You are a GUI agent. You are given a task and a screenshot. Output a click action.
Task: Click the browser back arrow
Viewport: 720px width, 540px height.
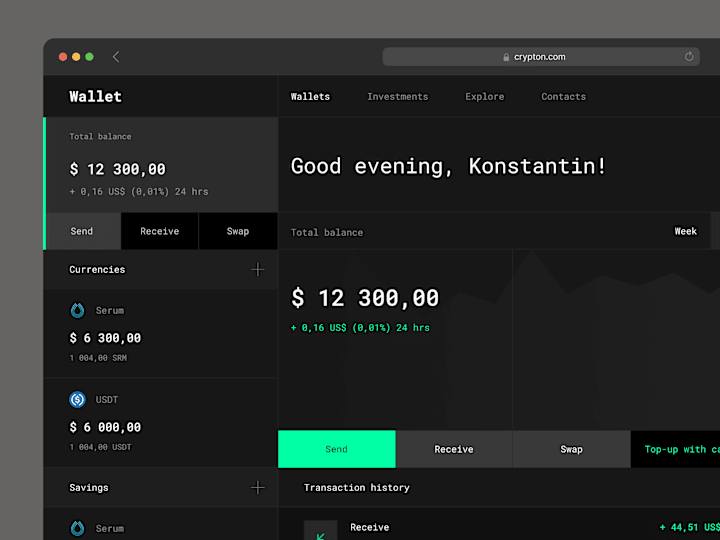tap(116, 56)
